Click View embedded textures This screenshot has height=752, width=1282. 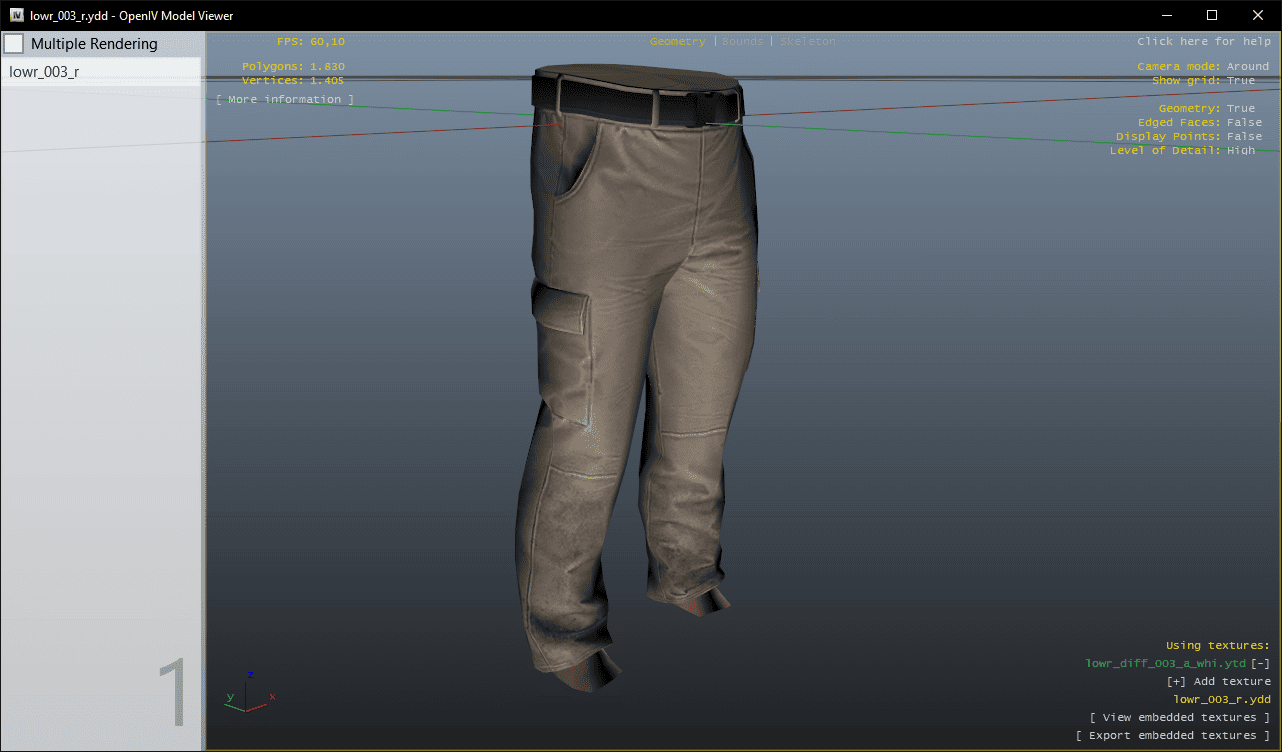tap(1179, 718)
